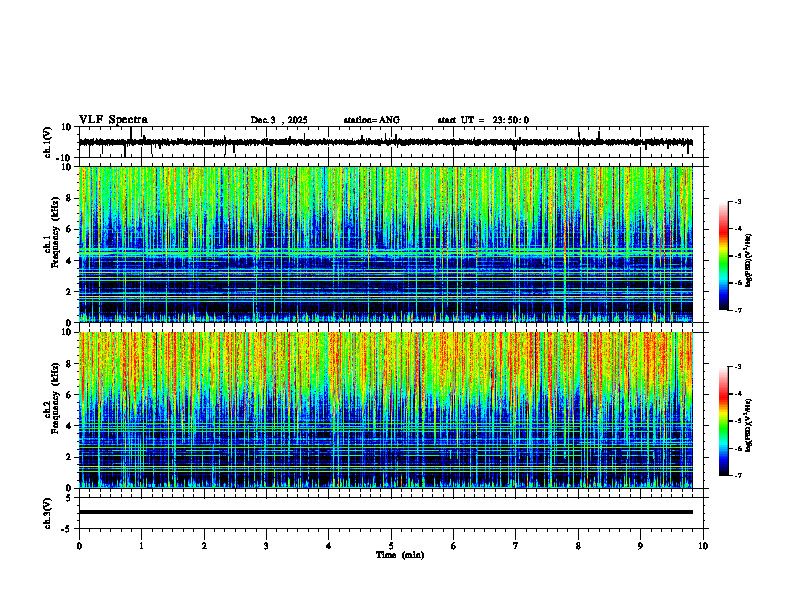Click the time axis tick label "3"
This screenshot has height=612, width=792.
tap(266, 546)
